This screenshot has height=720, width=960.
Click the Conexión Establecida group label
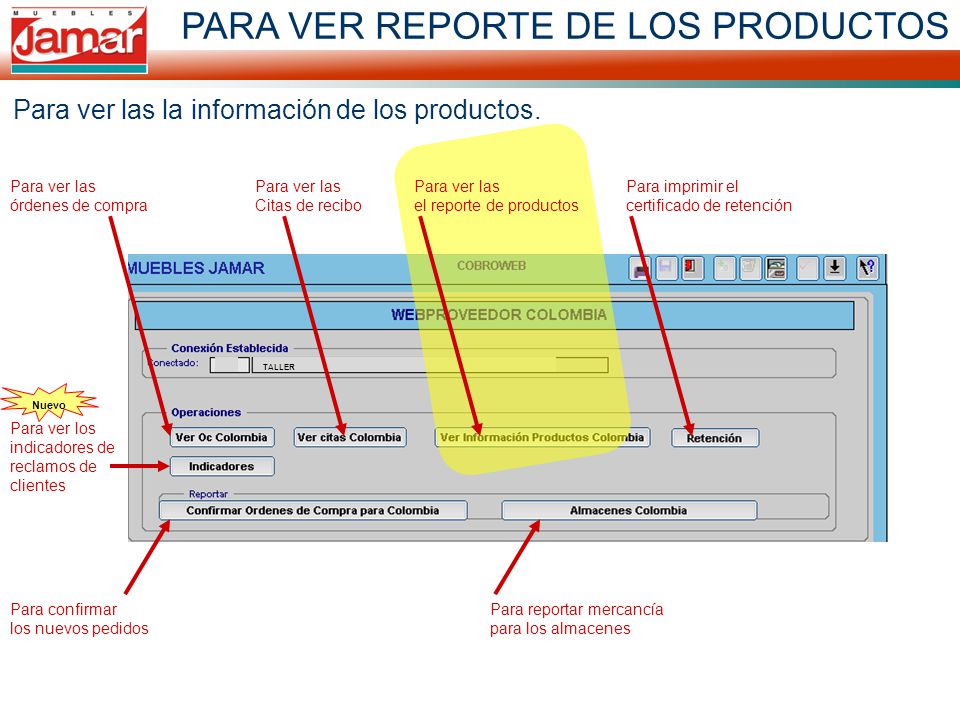pos(230,348)
